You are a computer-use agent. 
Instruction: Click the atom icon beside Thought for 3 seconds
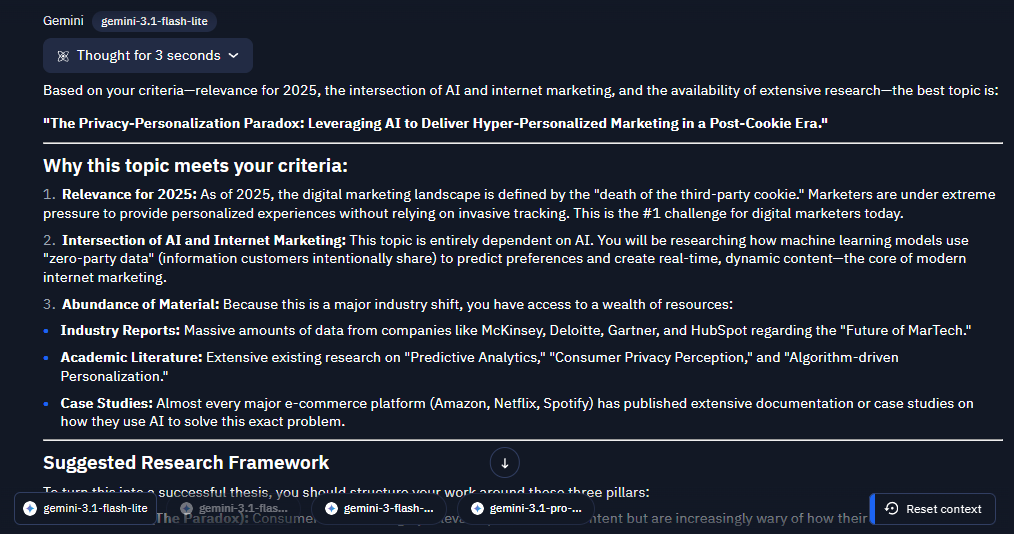[x=63, y=56]
